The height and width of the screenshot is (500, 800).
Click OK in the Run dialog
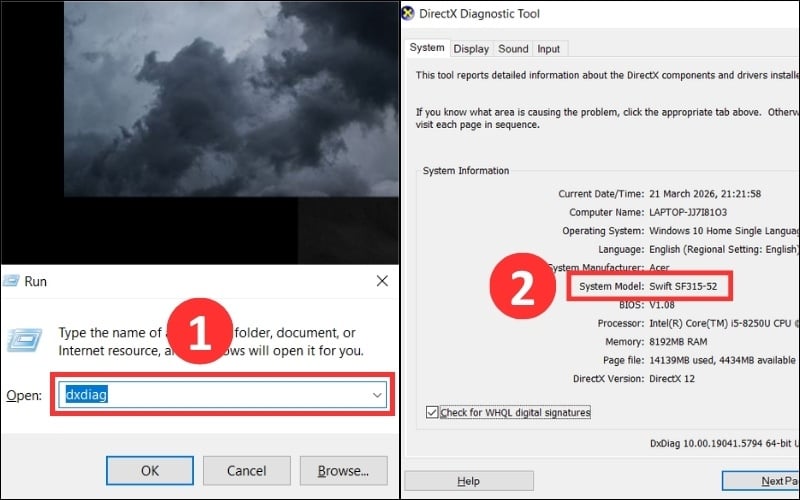(x=150, y=470)
